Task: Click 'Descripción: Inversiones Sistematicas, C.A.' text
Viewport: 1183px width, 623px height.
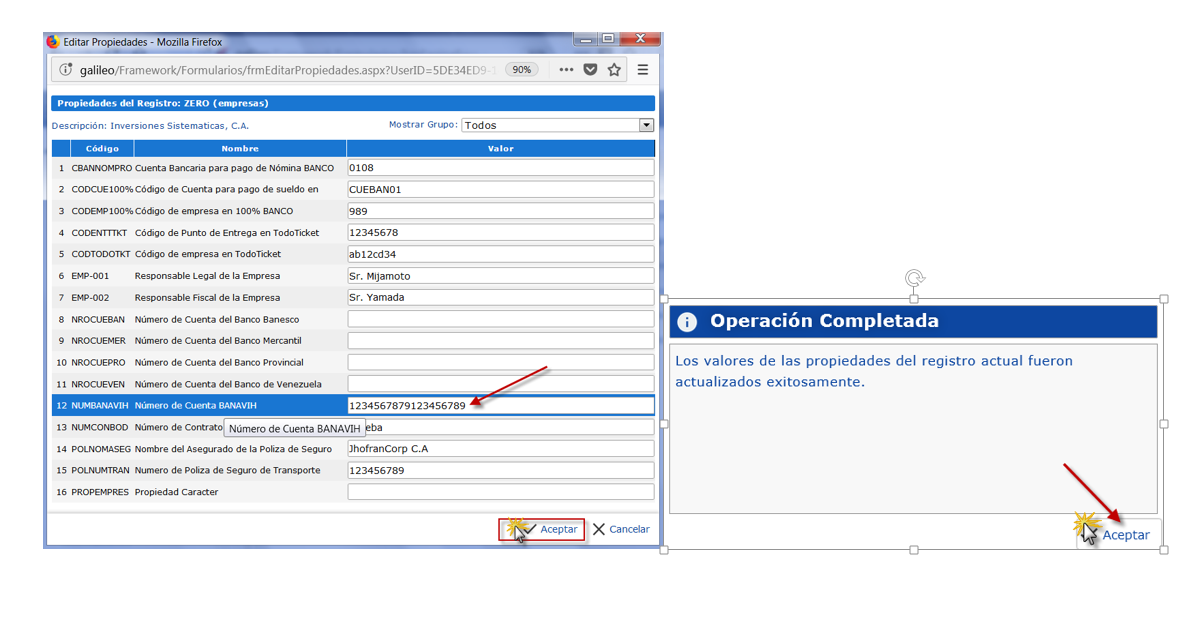Action: coord(150,126)
